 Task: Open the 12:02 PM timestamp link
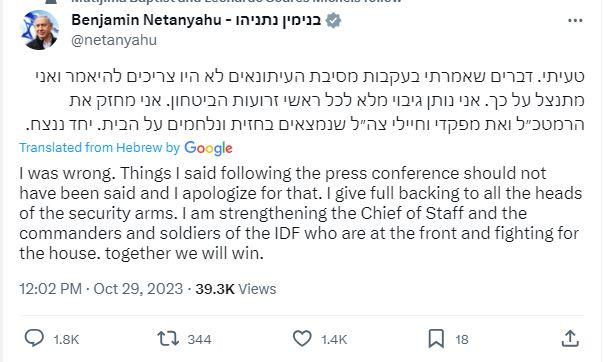(50, 289)
